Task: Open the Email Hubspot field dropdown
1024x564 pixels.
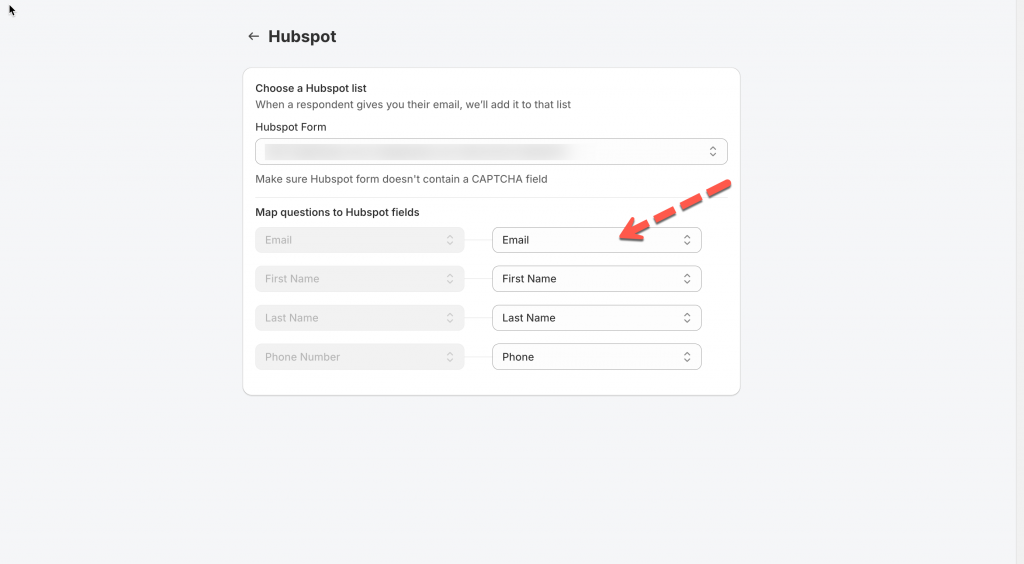Action: (x=590, y=240)
